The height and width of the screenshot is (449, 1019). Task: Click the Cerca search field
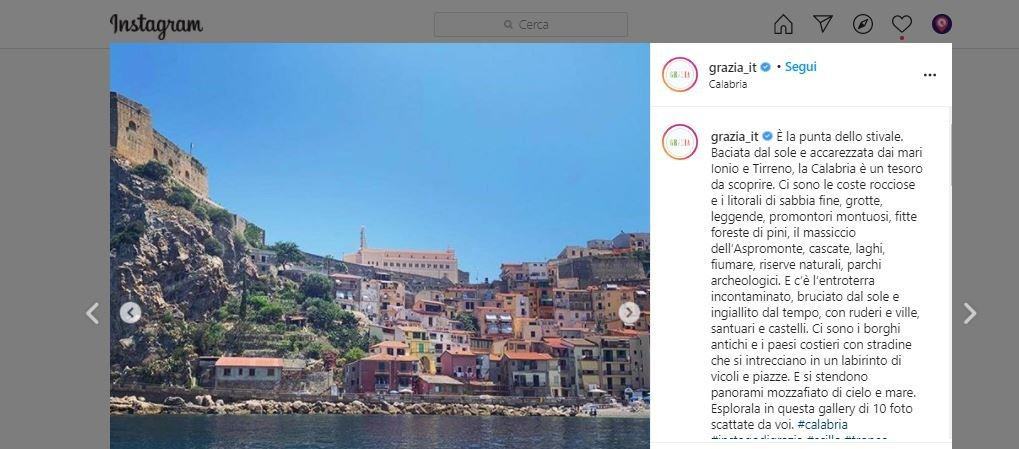pos(530,25)
